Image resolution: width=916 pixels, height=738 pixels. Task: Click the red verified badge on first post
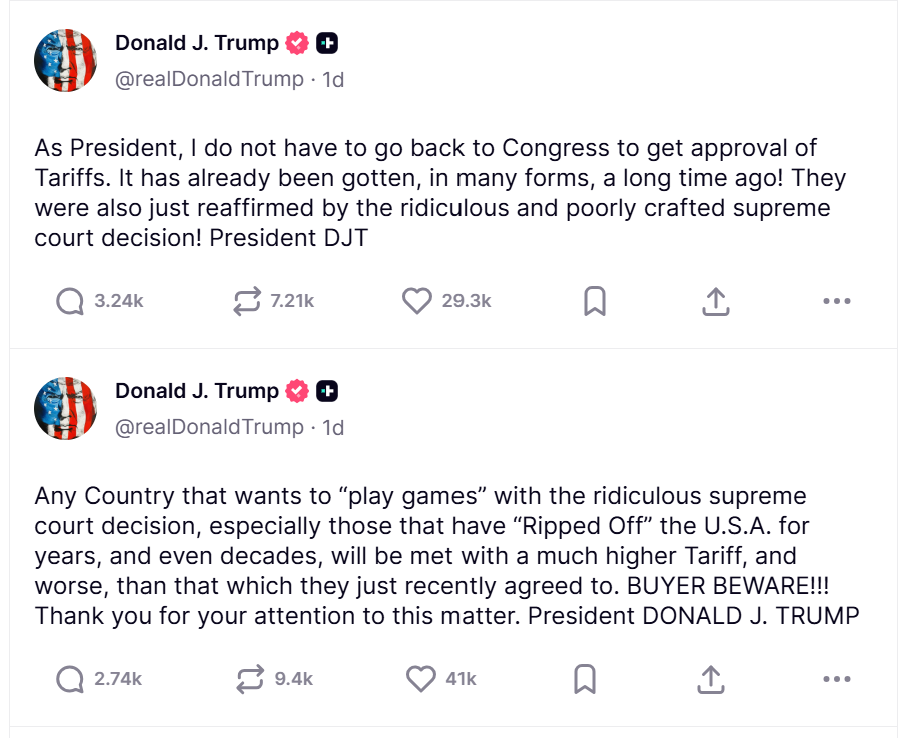pyautogui.click(x=297, y=43)
